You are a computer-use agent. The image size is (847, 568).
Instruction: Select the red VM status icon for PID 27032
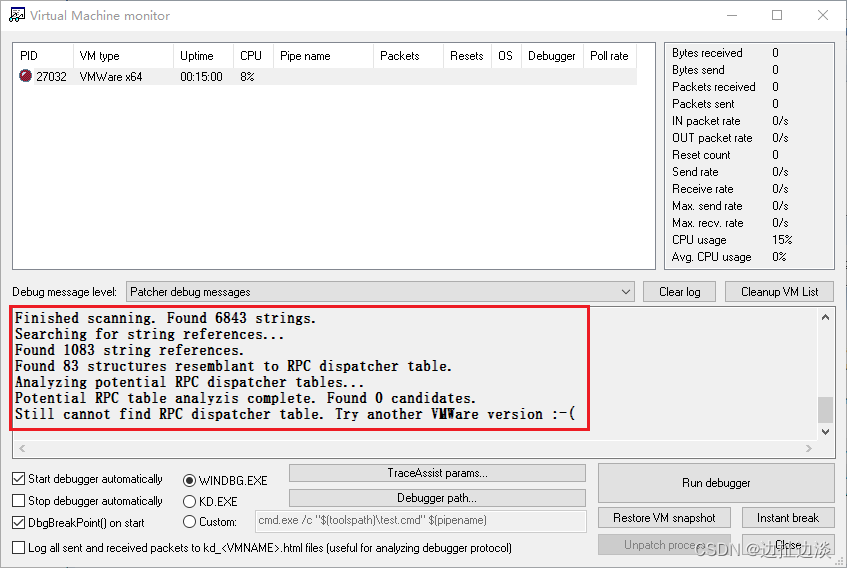[25, 76]
